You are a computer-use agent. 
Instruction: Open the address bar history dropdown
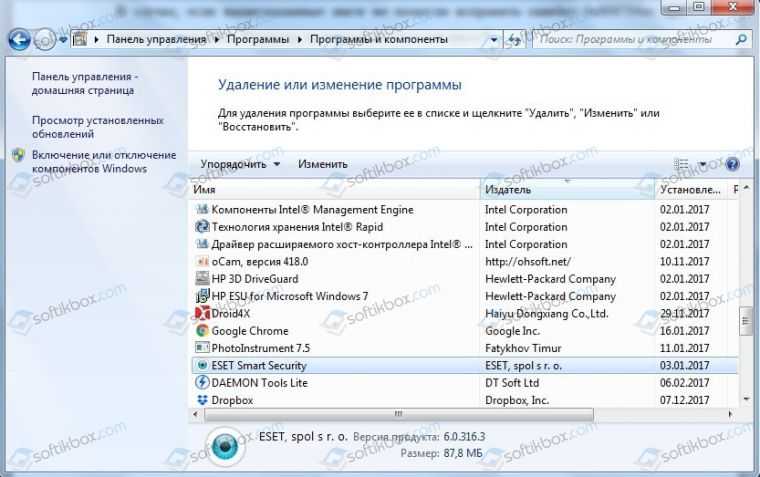493,40
